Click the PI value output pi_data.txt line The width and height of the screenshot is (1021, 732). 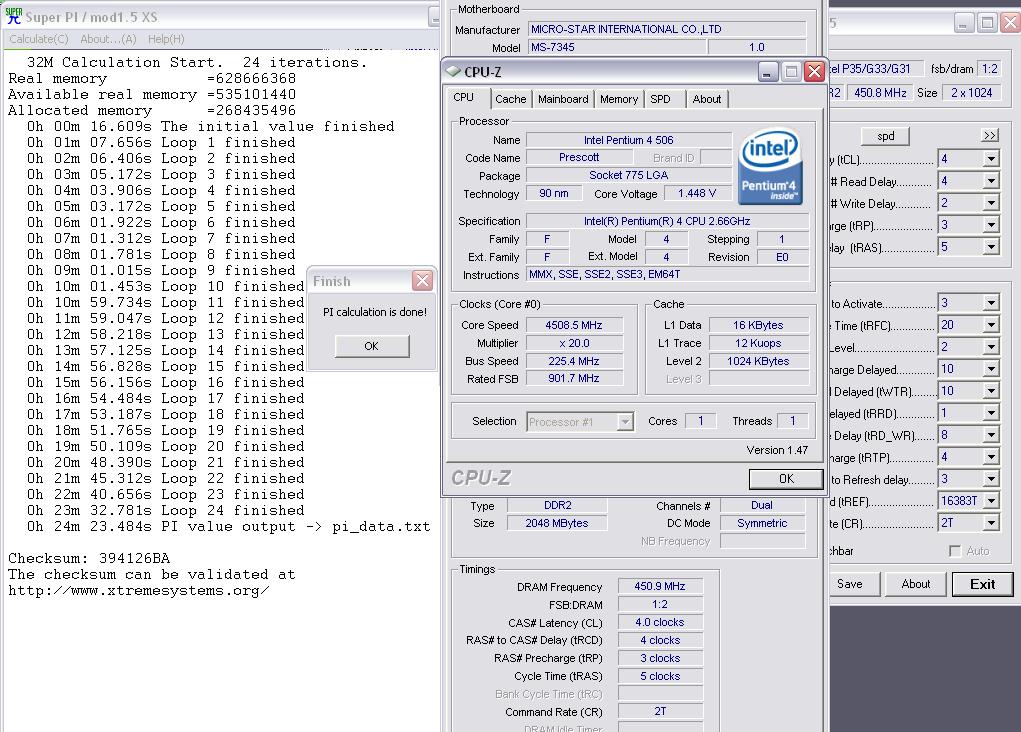(x=228, y=527)
